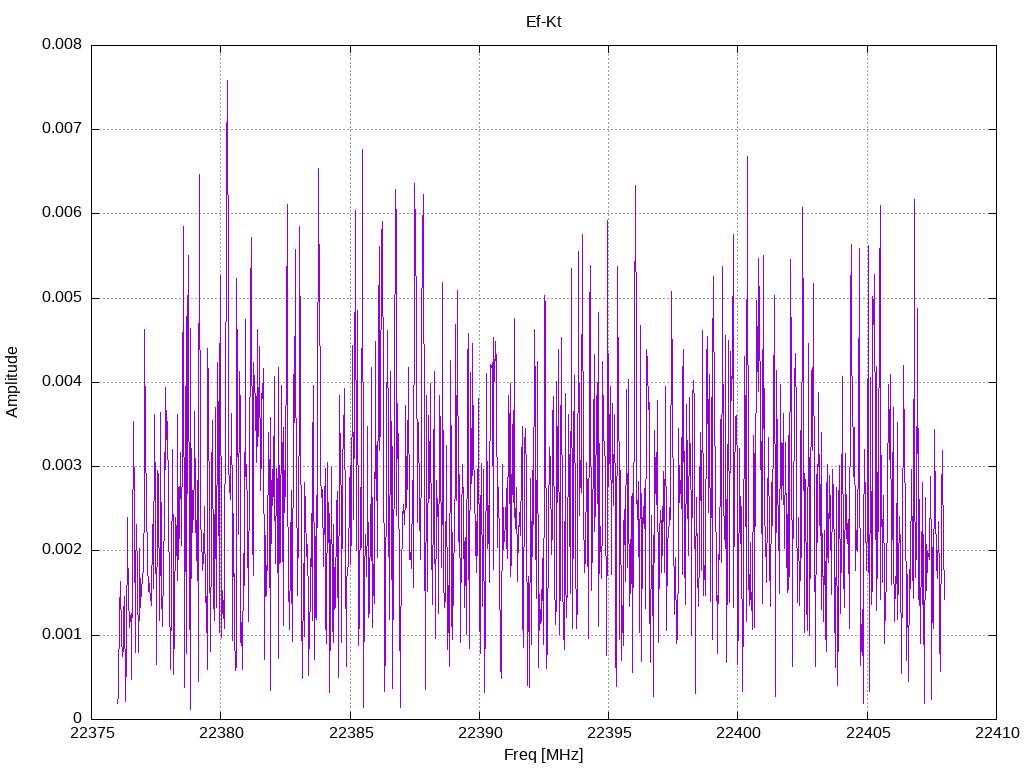
Task: Click the plot title "Ef-Kt"
Action: point(543,22)
